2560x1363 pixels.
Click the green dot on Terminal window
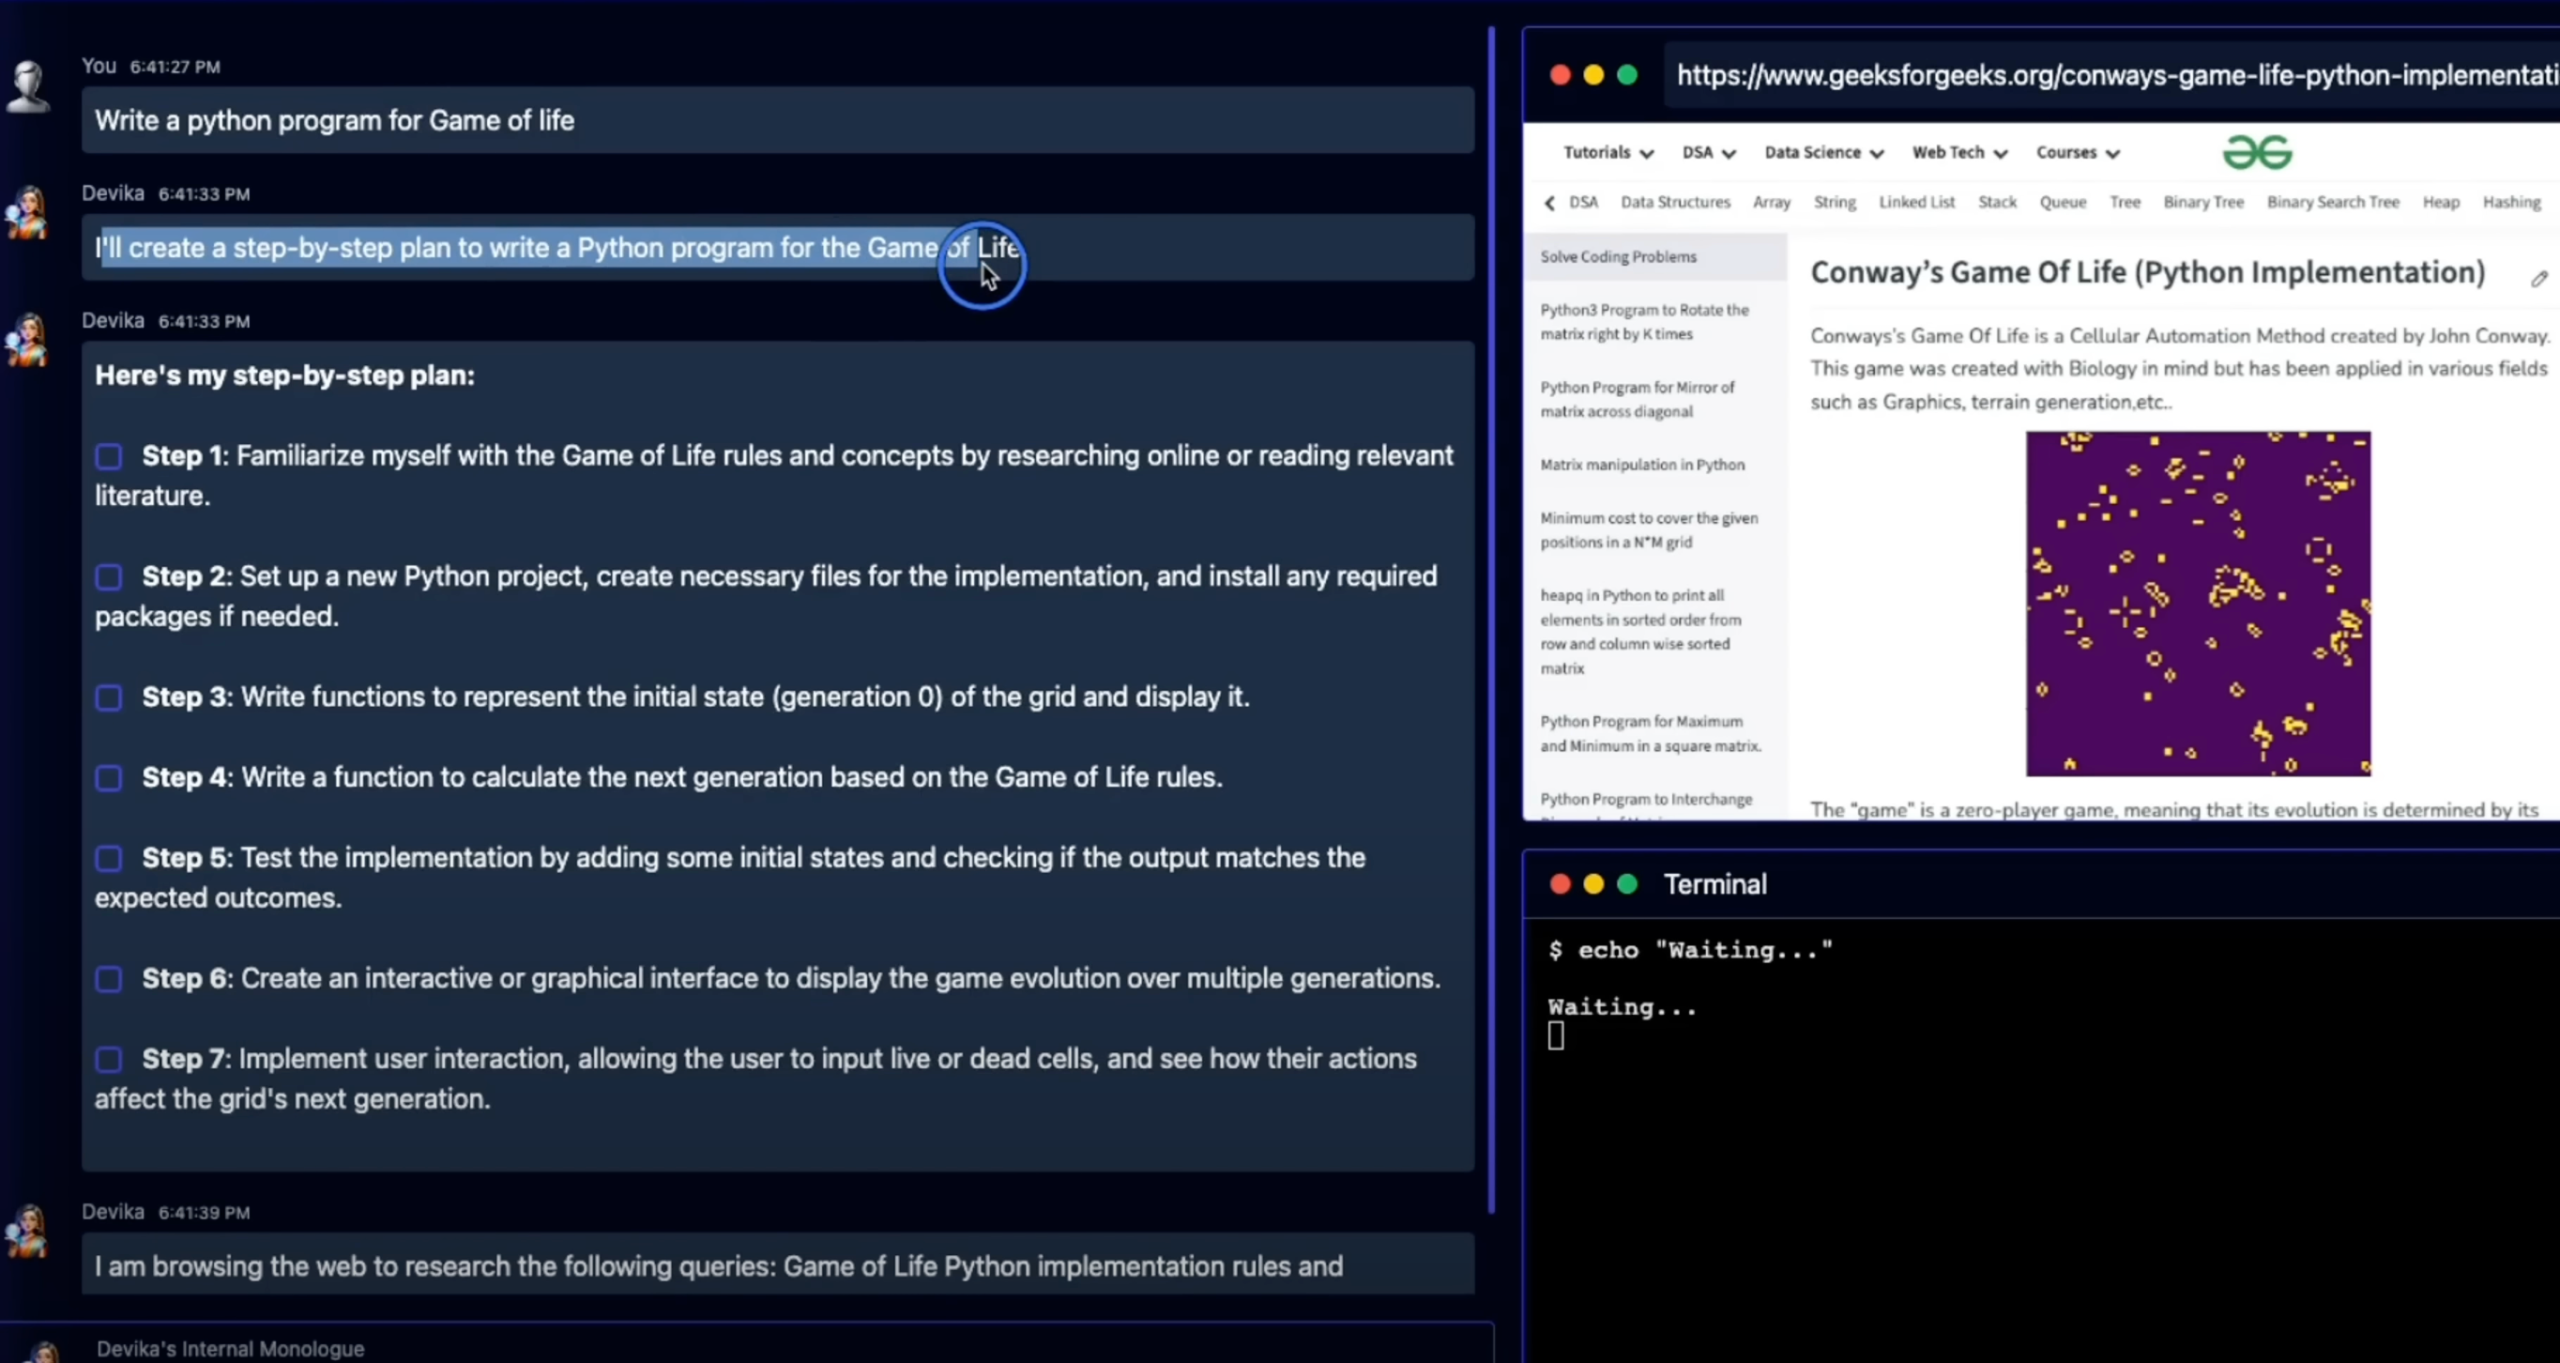click(1627, 884)
